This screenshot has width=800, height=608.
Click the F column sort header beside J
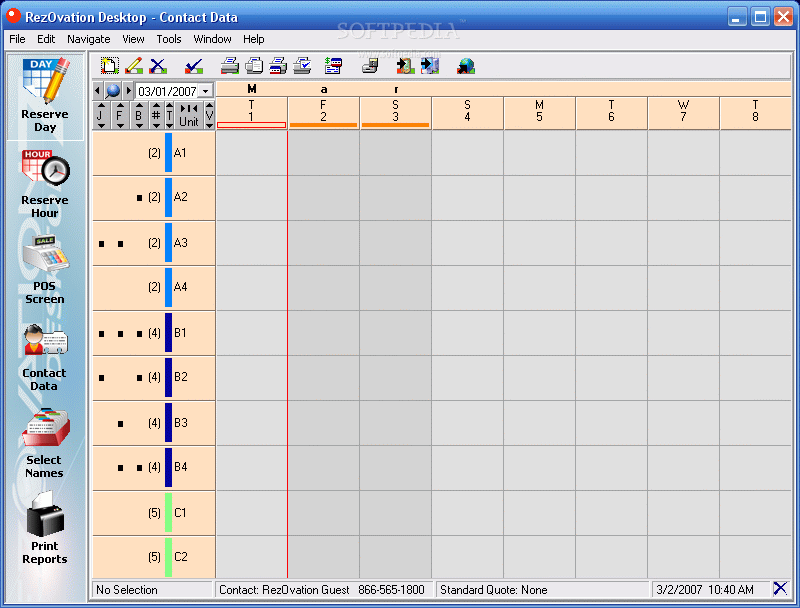pos(120,115)
